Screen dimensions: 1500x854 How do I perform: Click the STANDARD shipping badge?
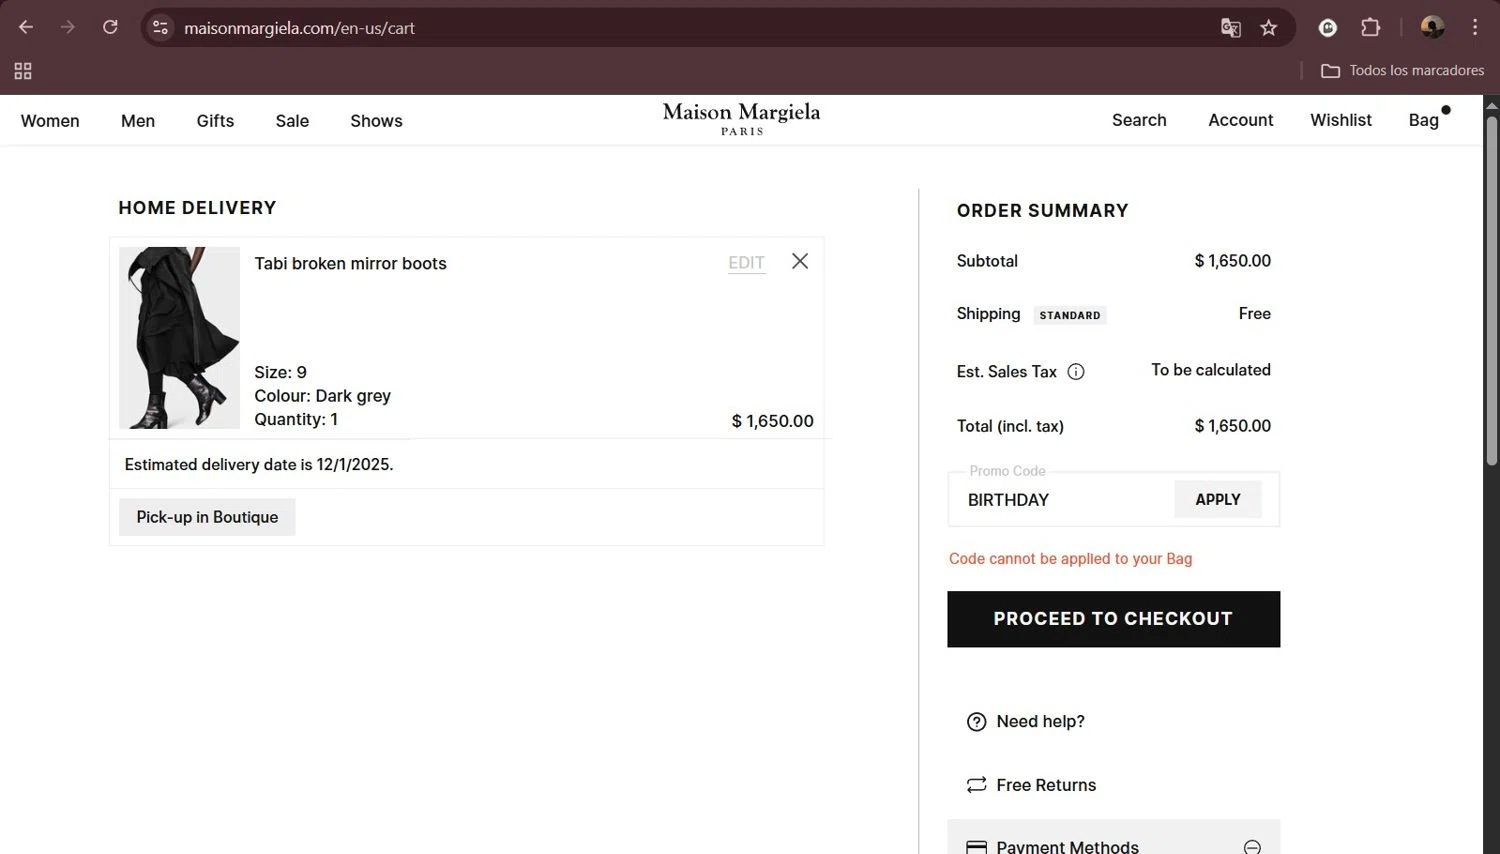tap(1069, 315)
